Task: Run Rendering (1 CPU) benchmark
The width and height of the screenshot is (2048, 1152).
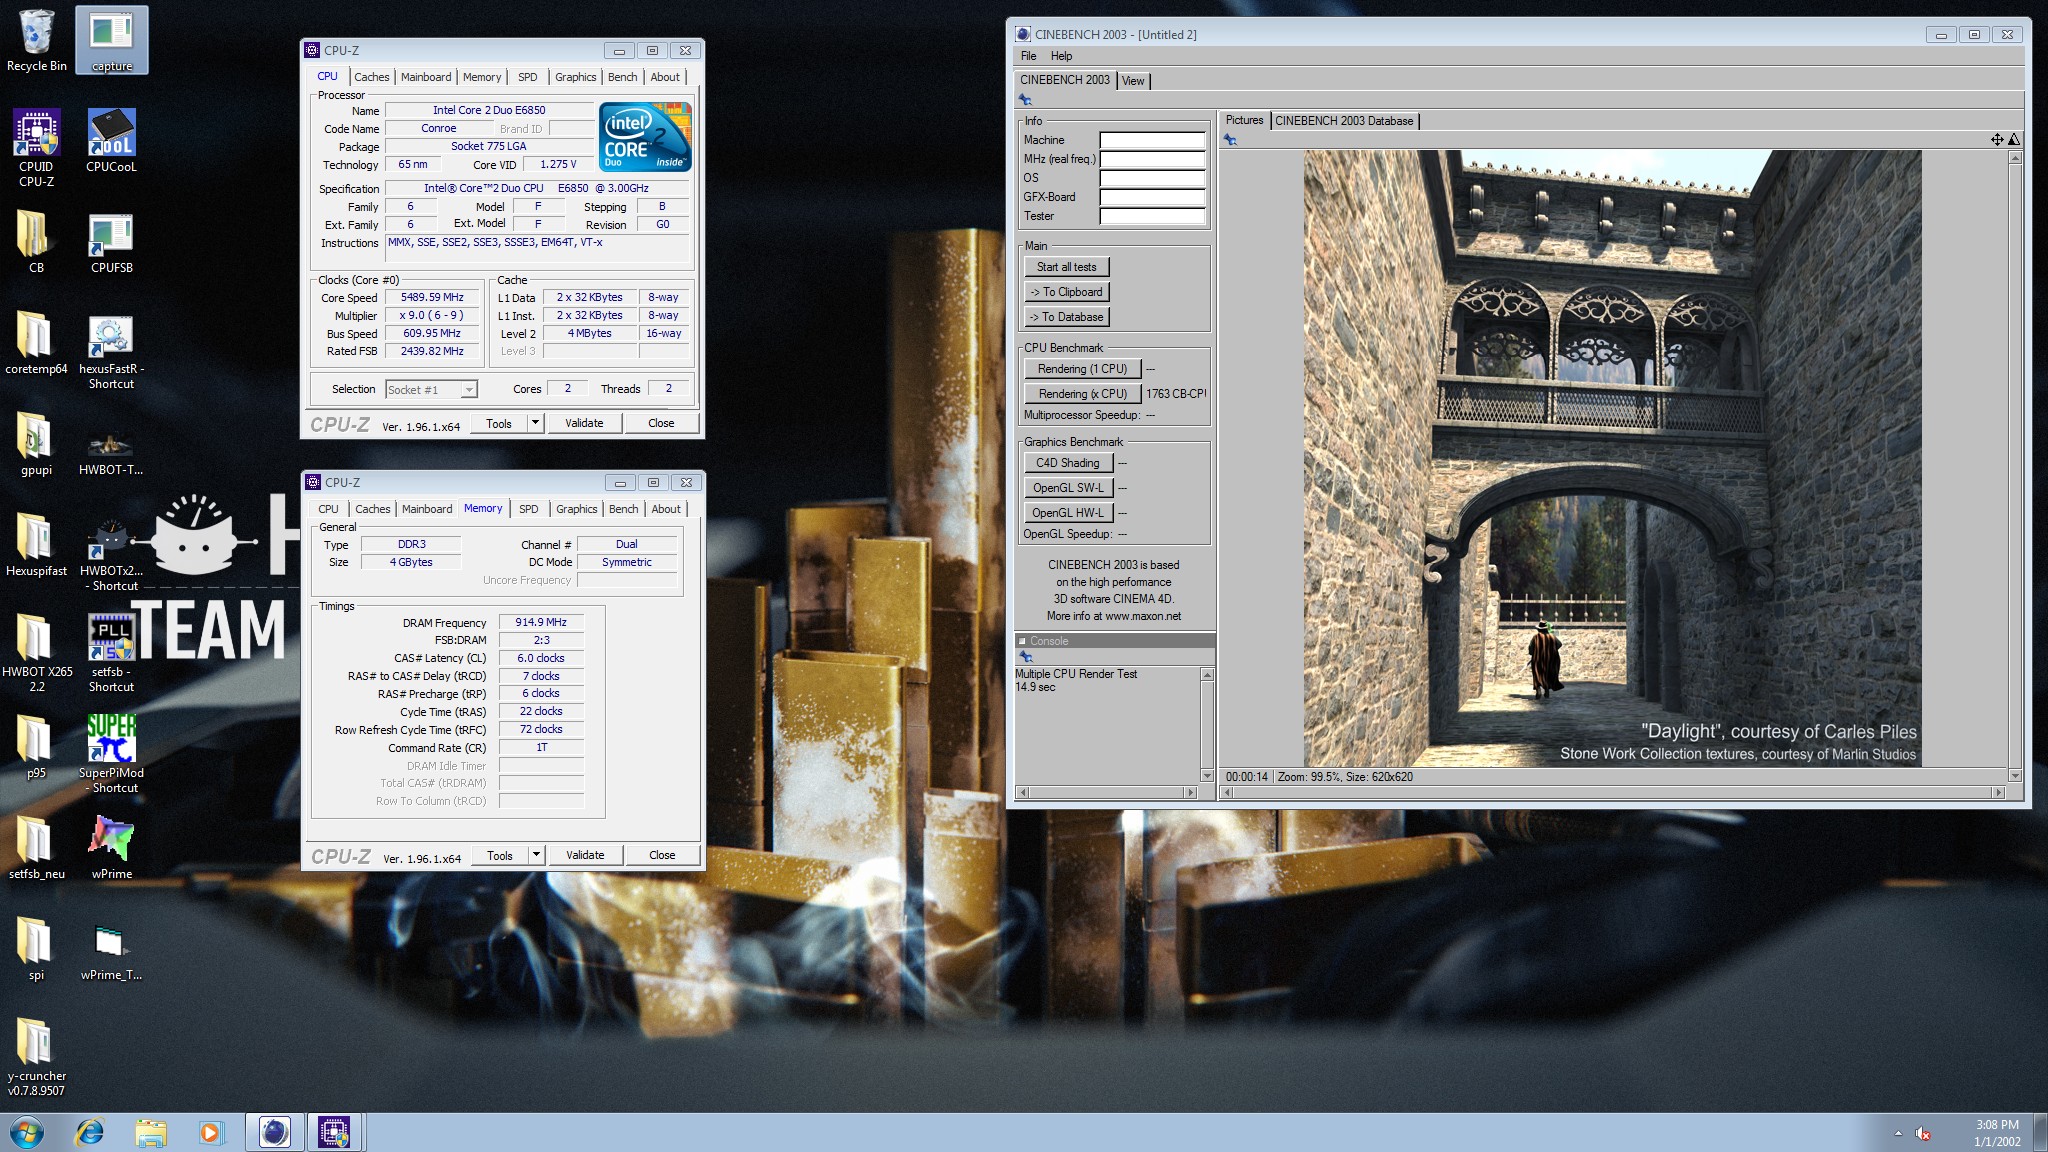Action: coord(1082,369)
